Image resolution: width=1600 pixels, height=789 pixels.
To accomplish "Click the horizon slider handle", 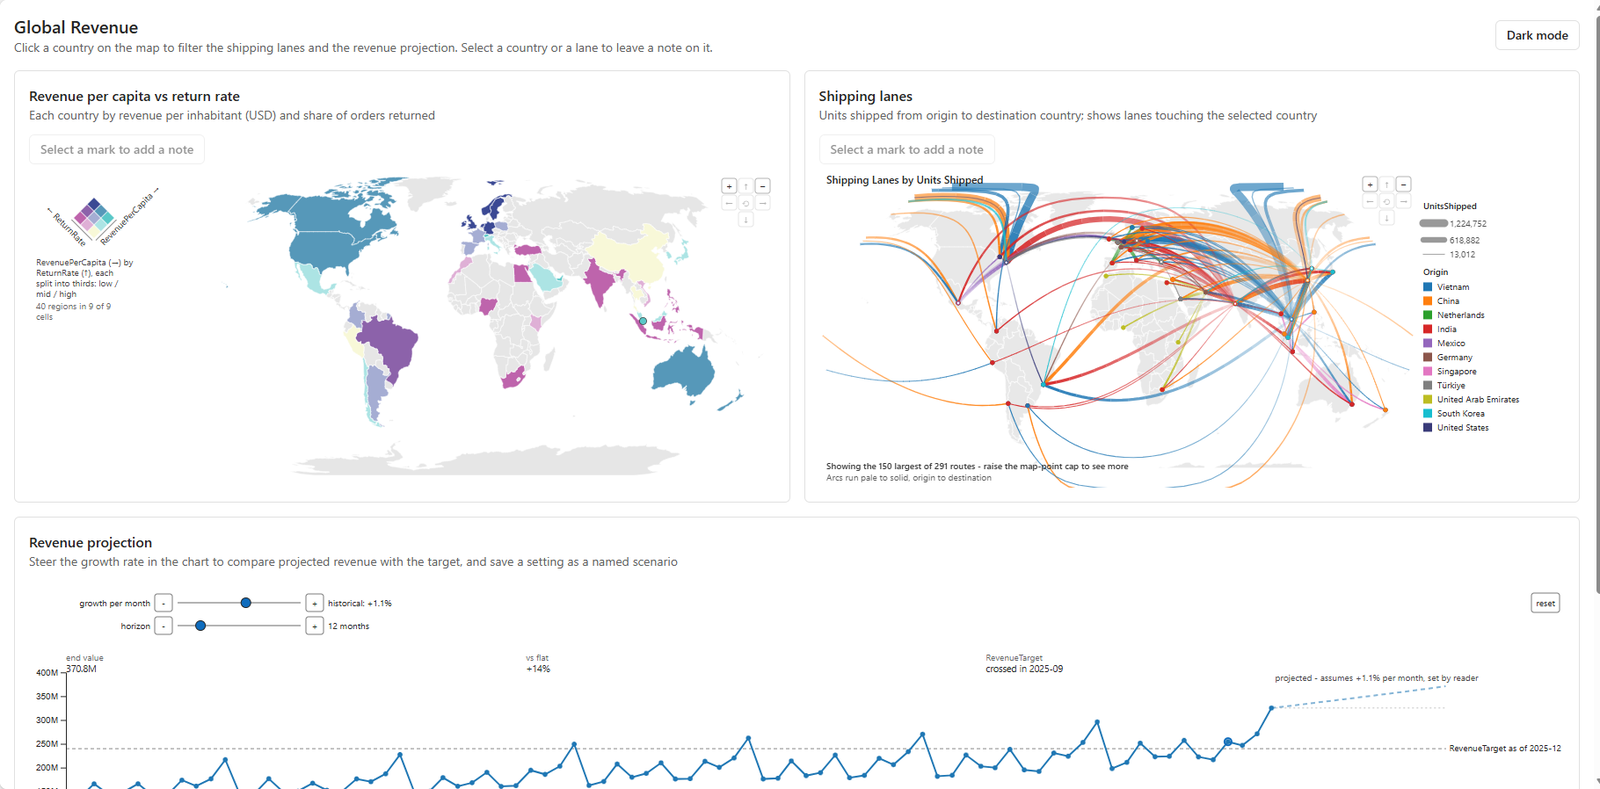I will (201, 626).
